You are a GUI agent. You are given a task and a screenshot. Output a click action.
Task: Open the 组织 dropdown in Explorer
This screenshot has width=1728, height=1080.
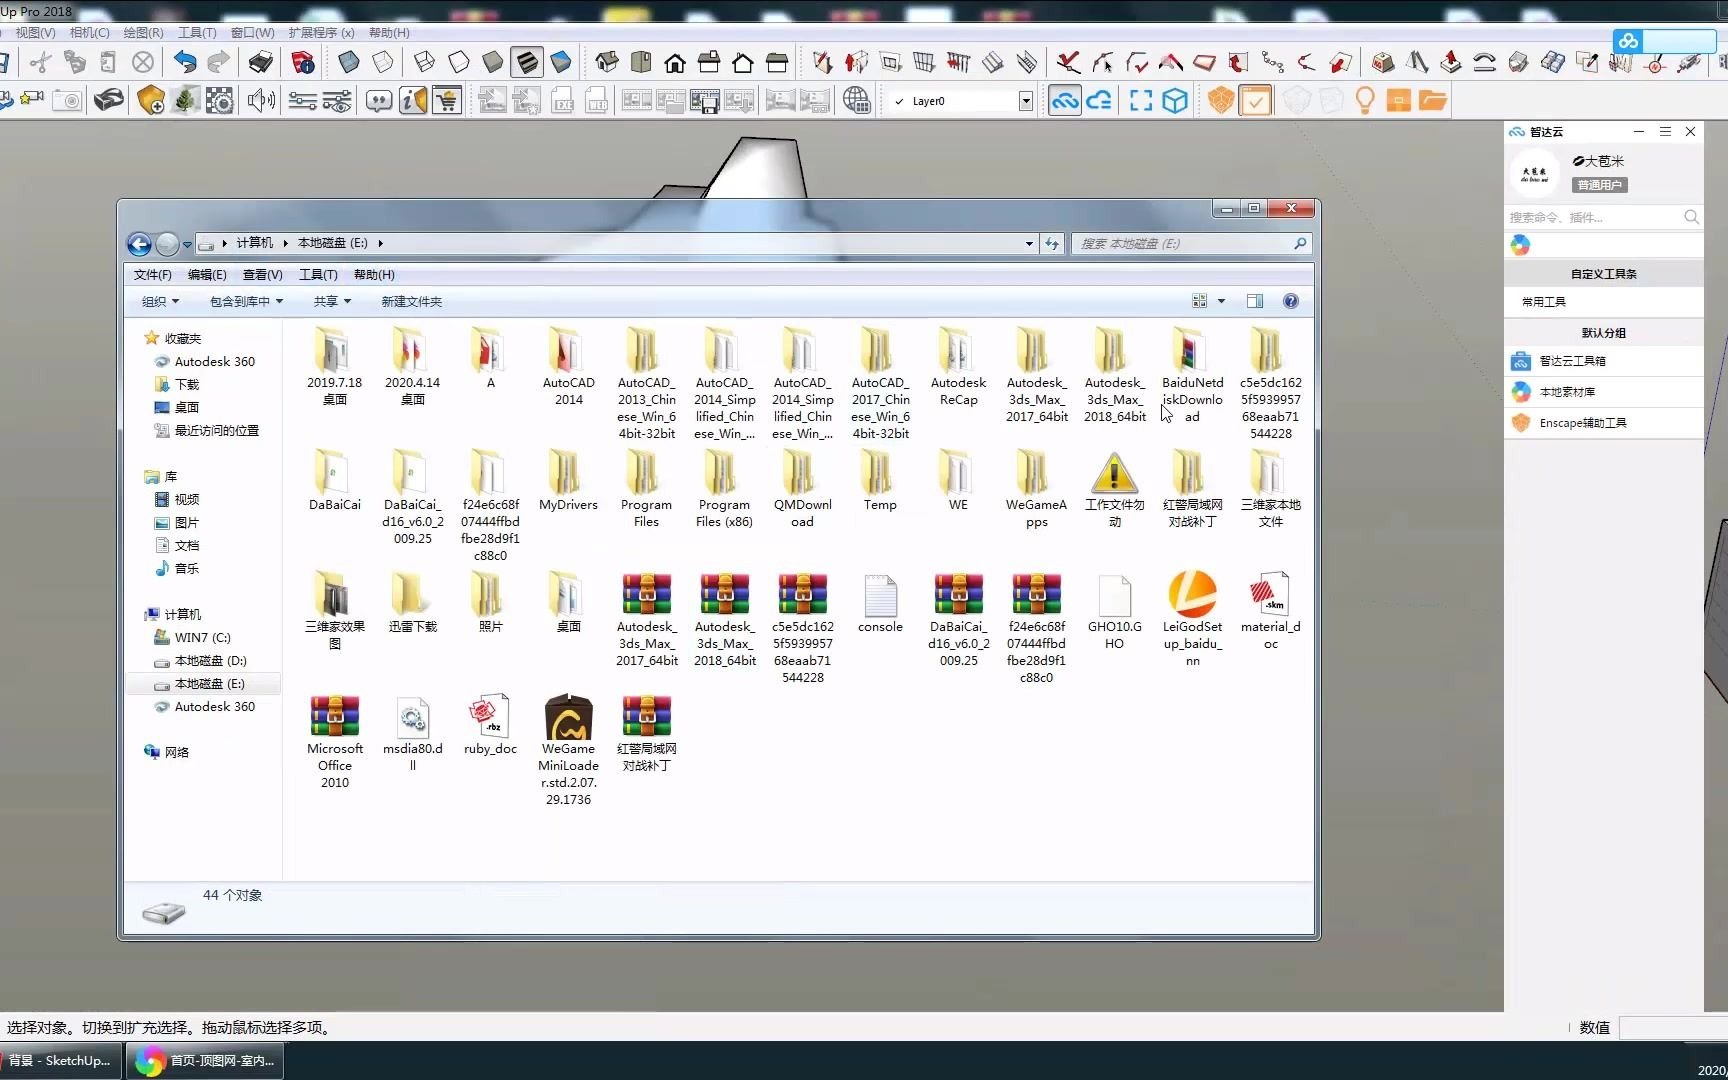pyautogui.click(x=160, y=301)
